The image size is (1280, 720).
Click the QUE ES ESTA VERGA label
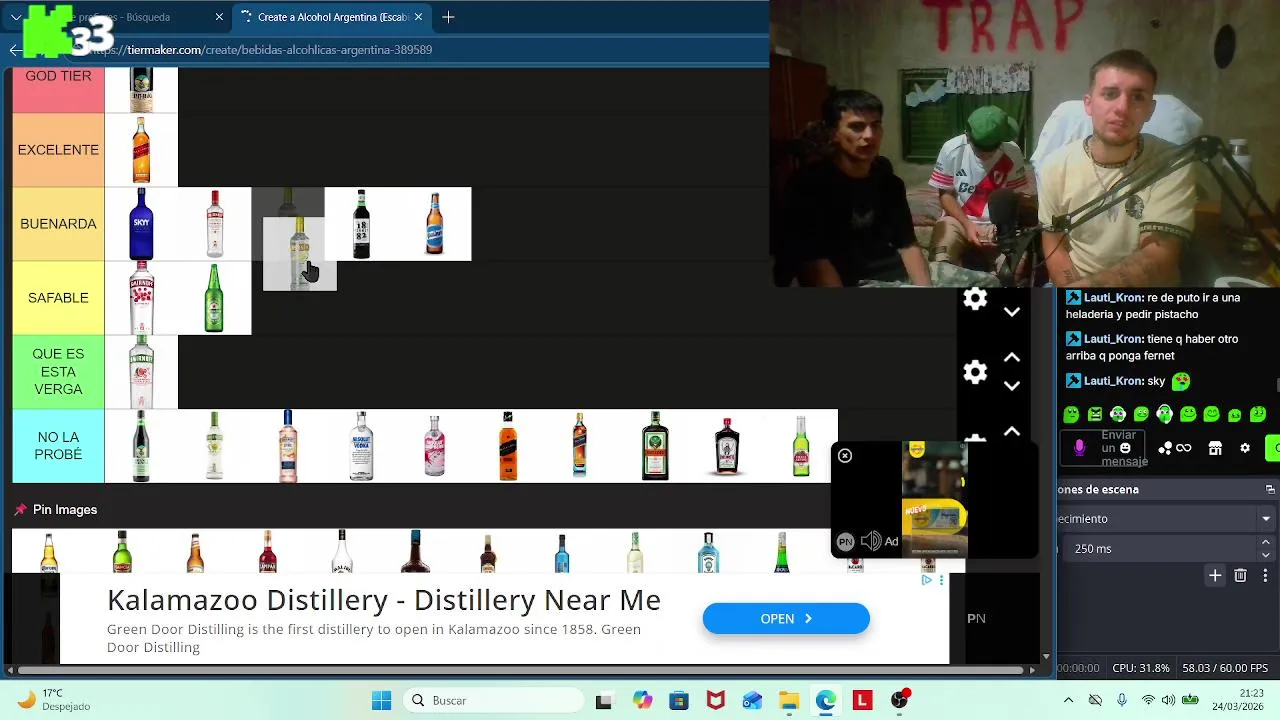tap(58, 372)
